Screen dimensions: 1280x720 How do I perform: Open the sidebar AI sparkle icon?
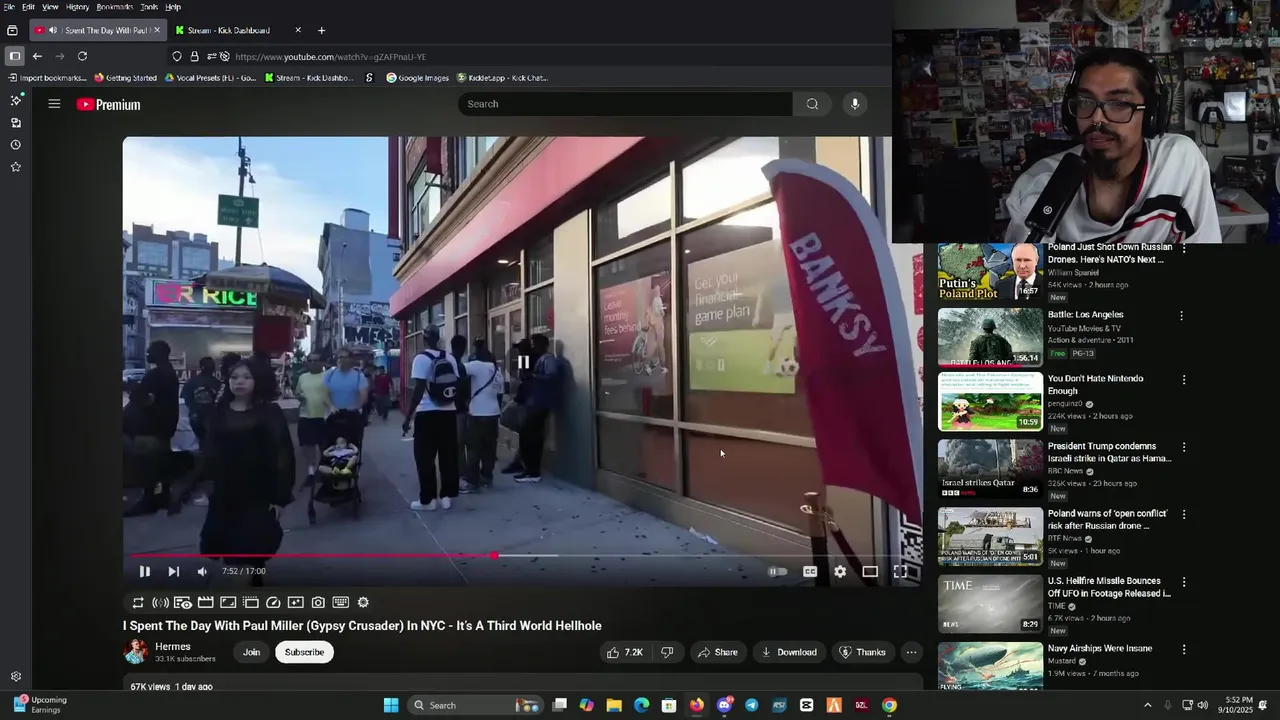(15, 100)
